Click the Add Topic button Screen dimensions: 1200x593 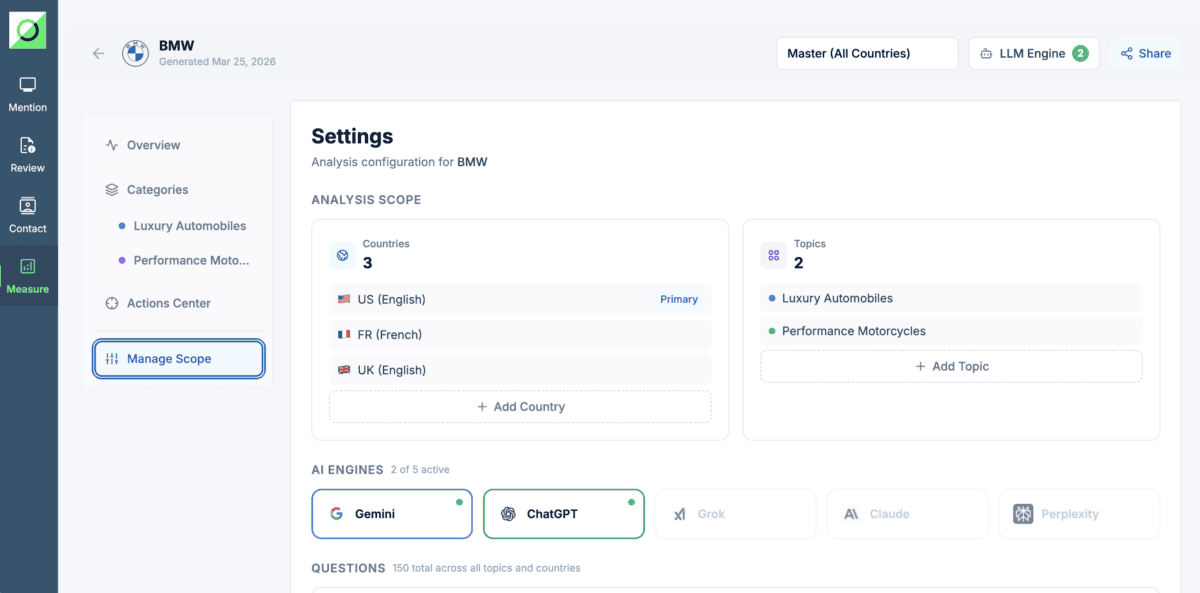pos(951,366)
